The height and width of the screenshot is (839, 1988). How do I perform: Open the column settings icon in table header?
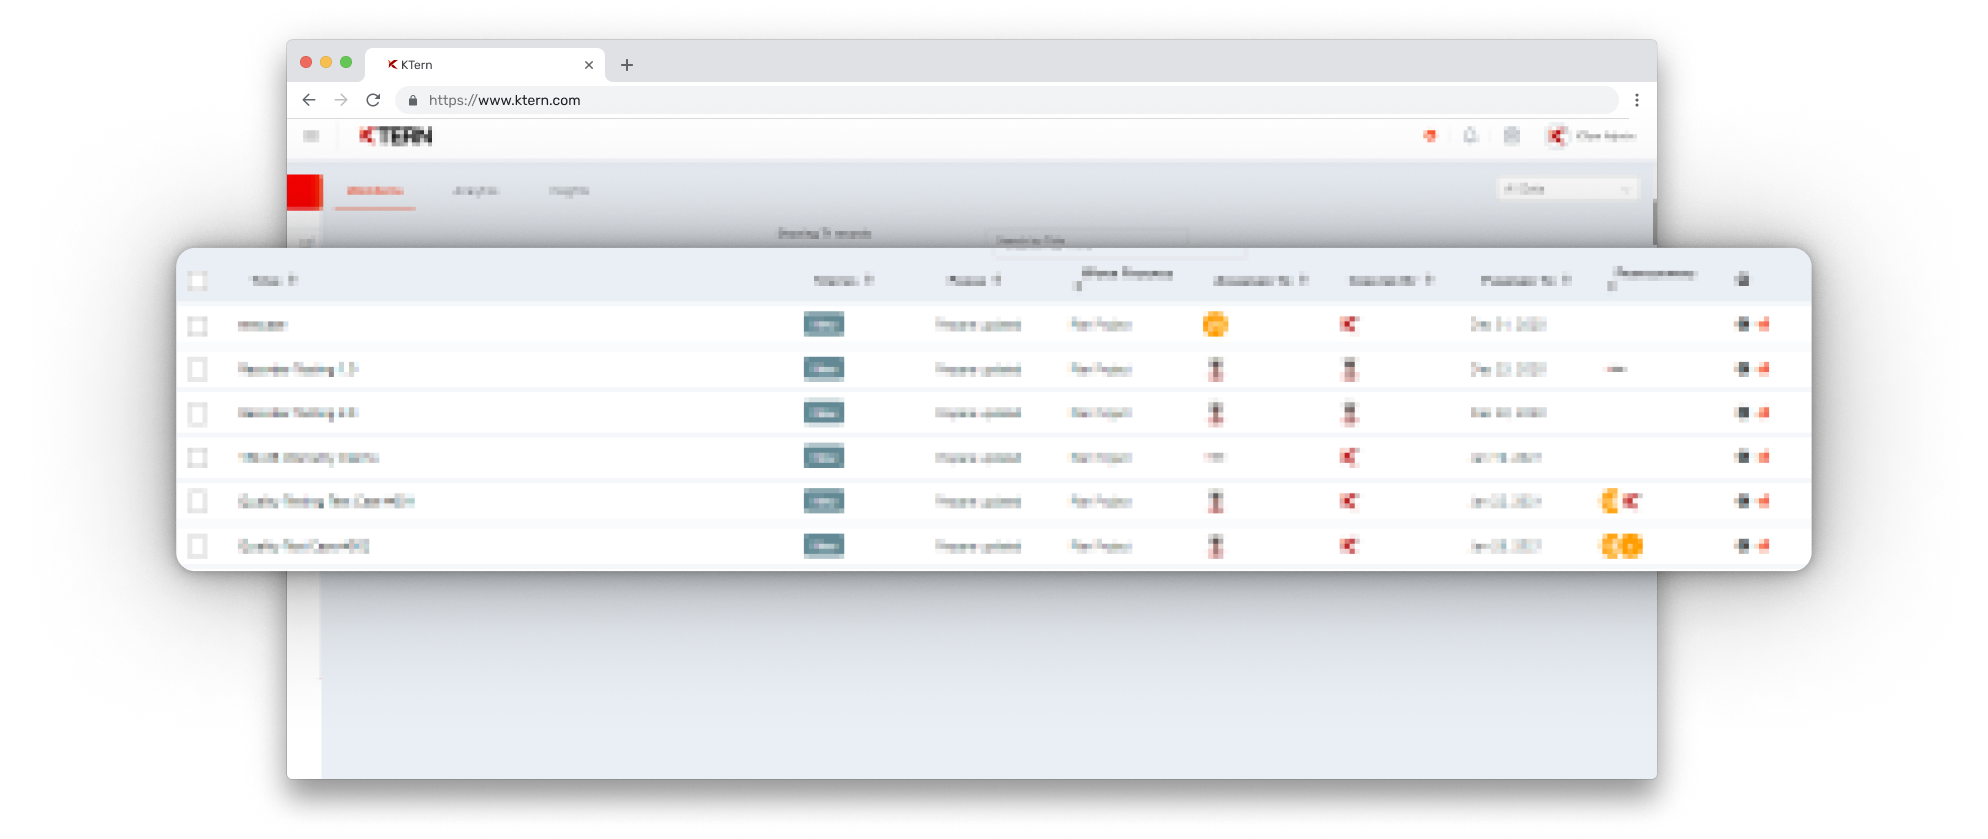1743,280
